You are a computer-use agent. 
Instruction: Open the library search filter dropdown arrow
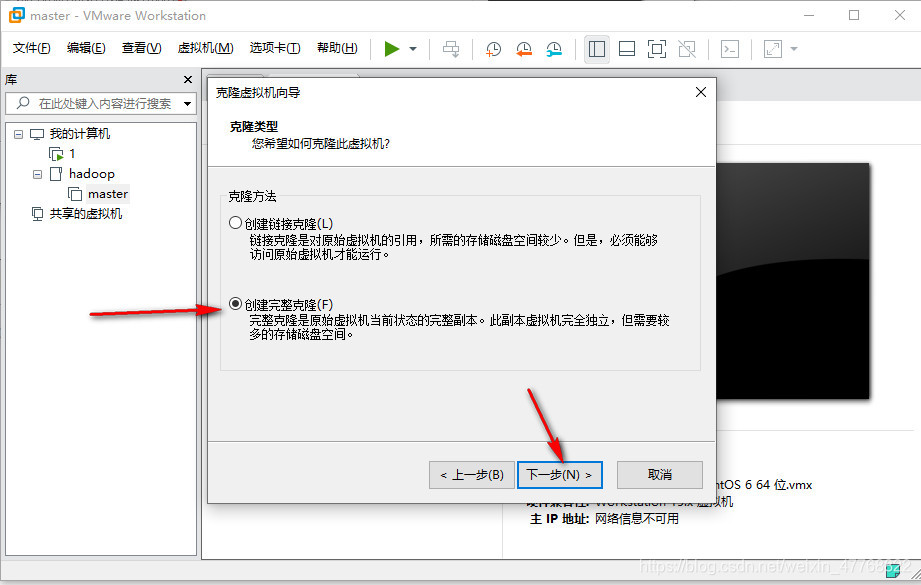(x=187, y=104)
